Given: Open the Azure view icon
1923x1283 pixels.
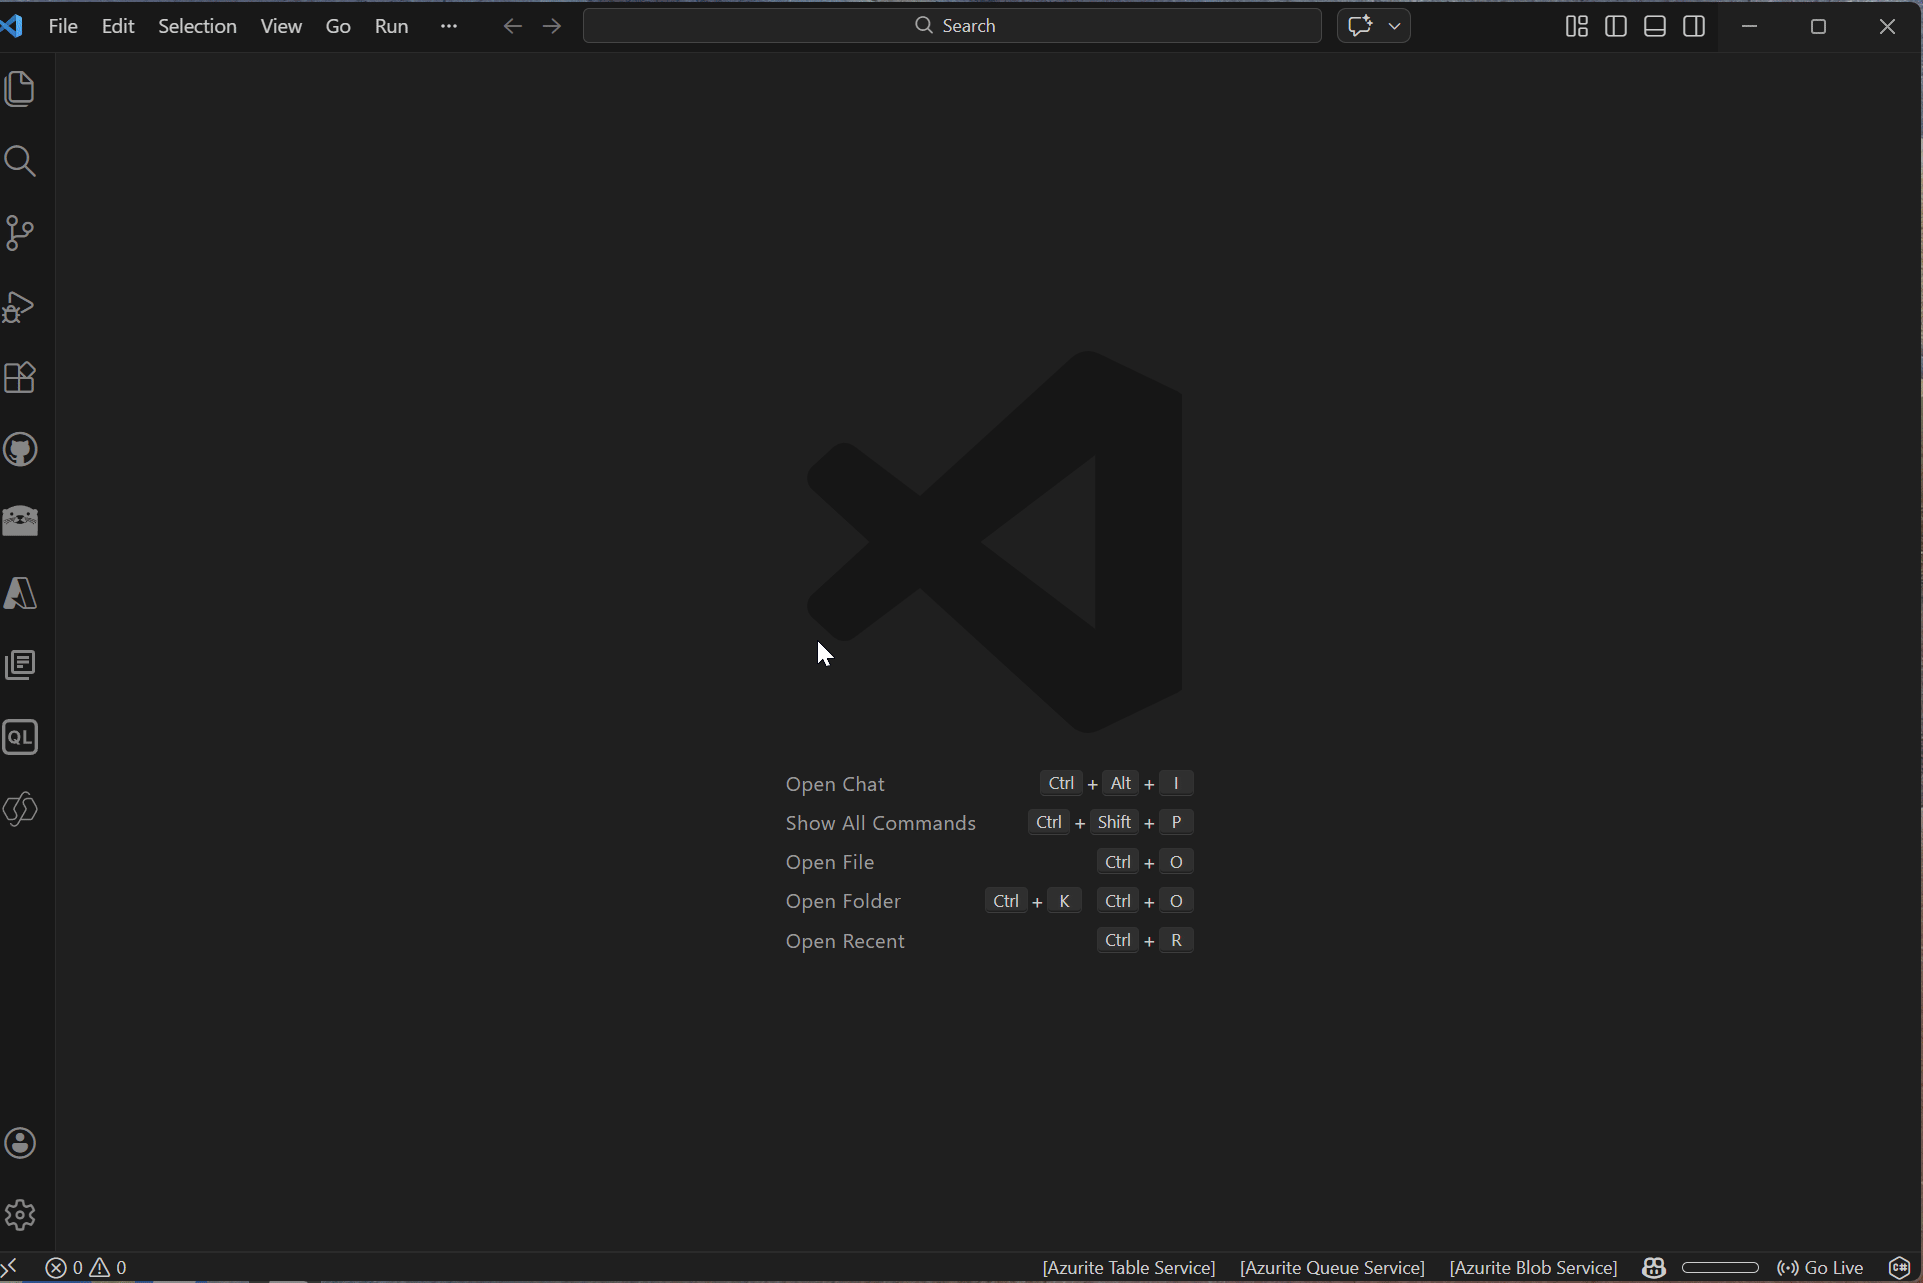Looking at the screenshot, I should pyautogui.click(x=20, y=594).
